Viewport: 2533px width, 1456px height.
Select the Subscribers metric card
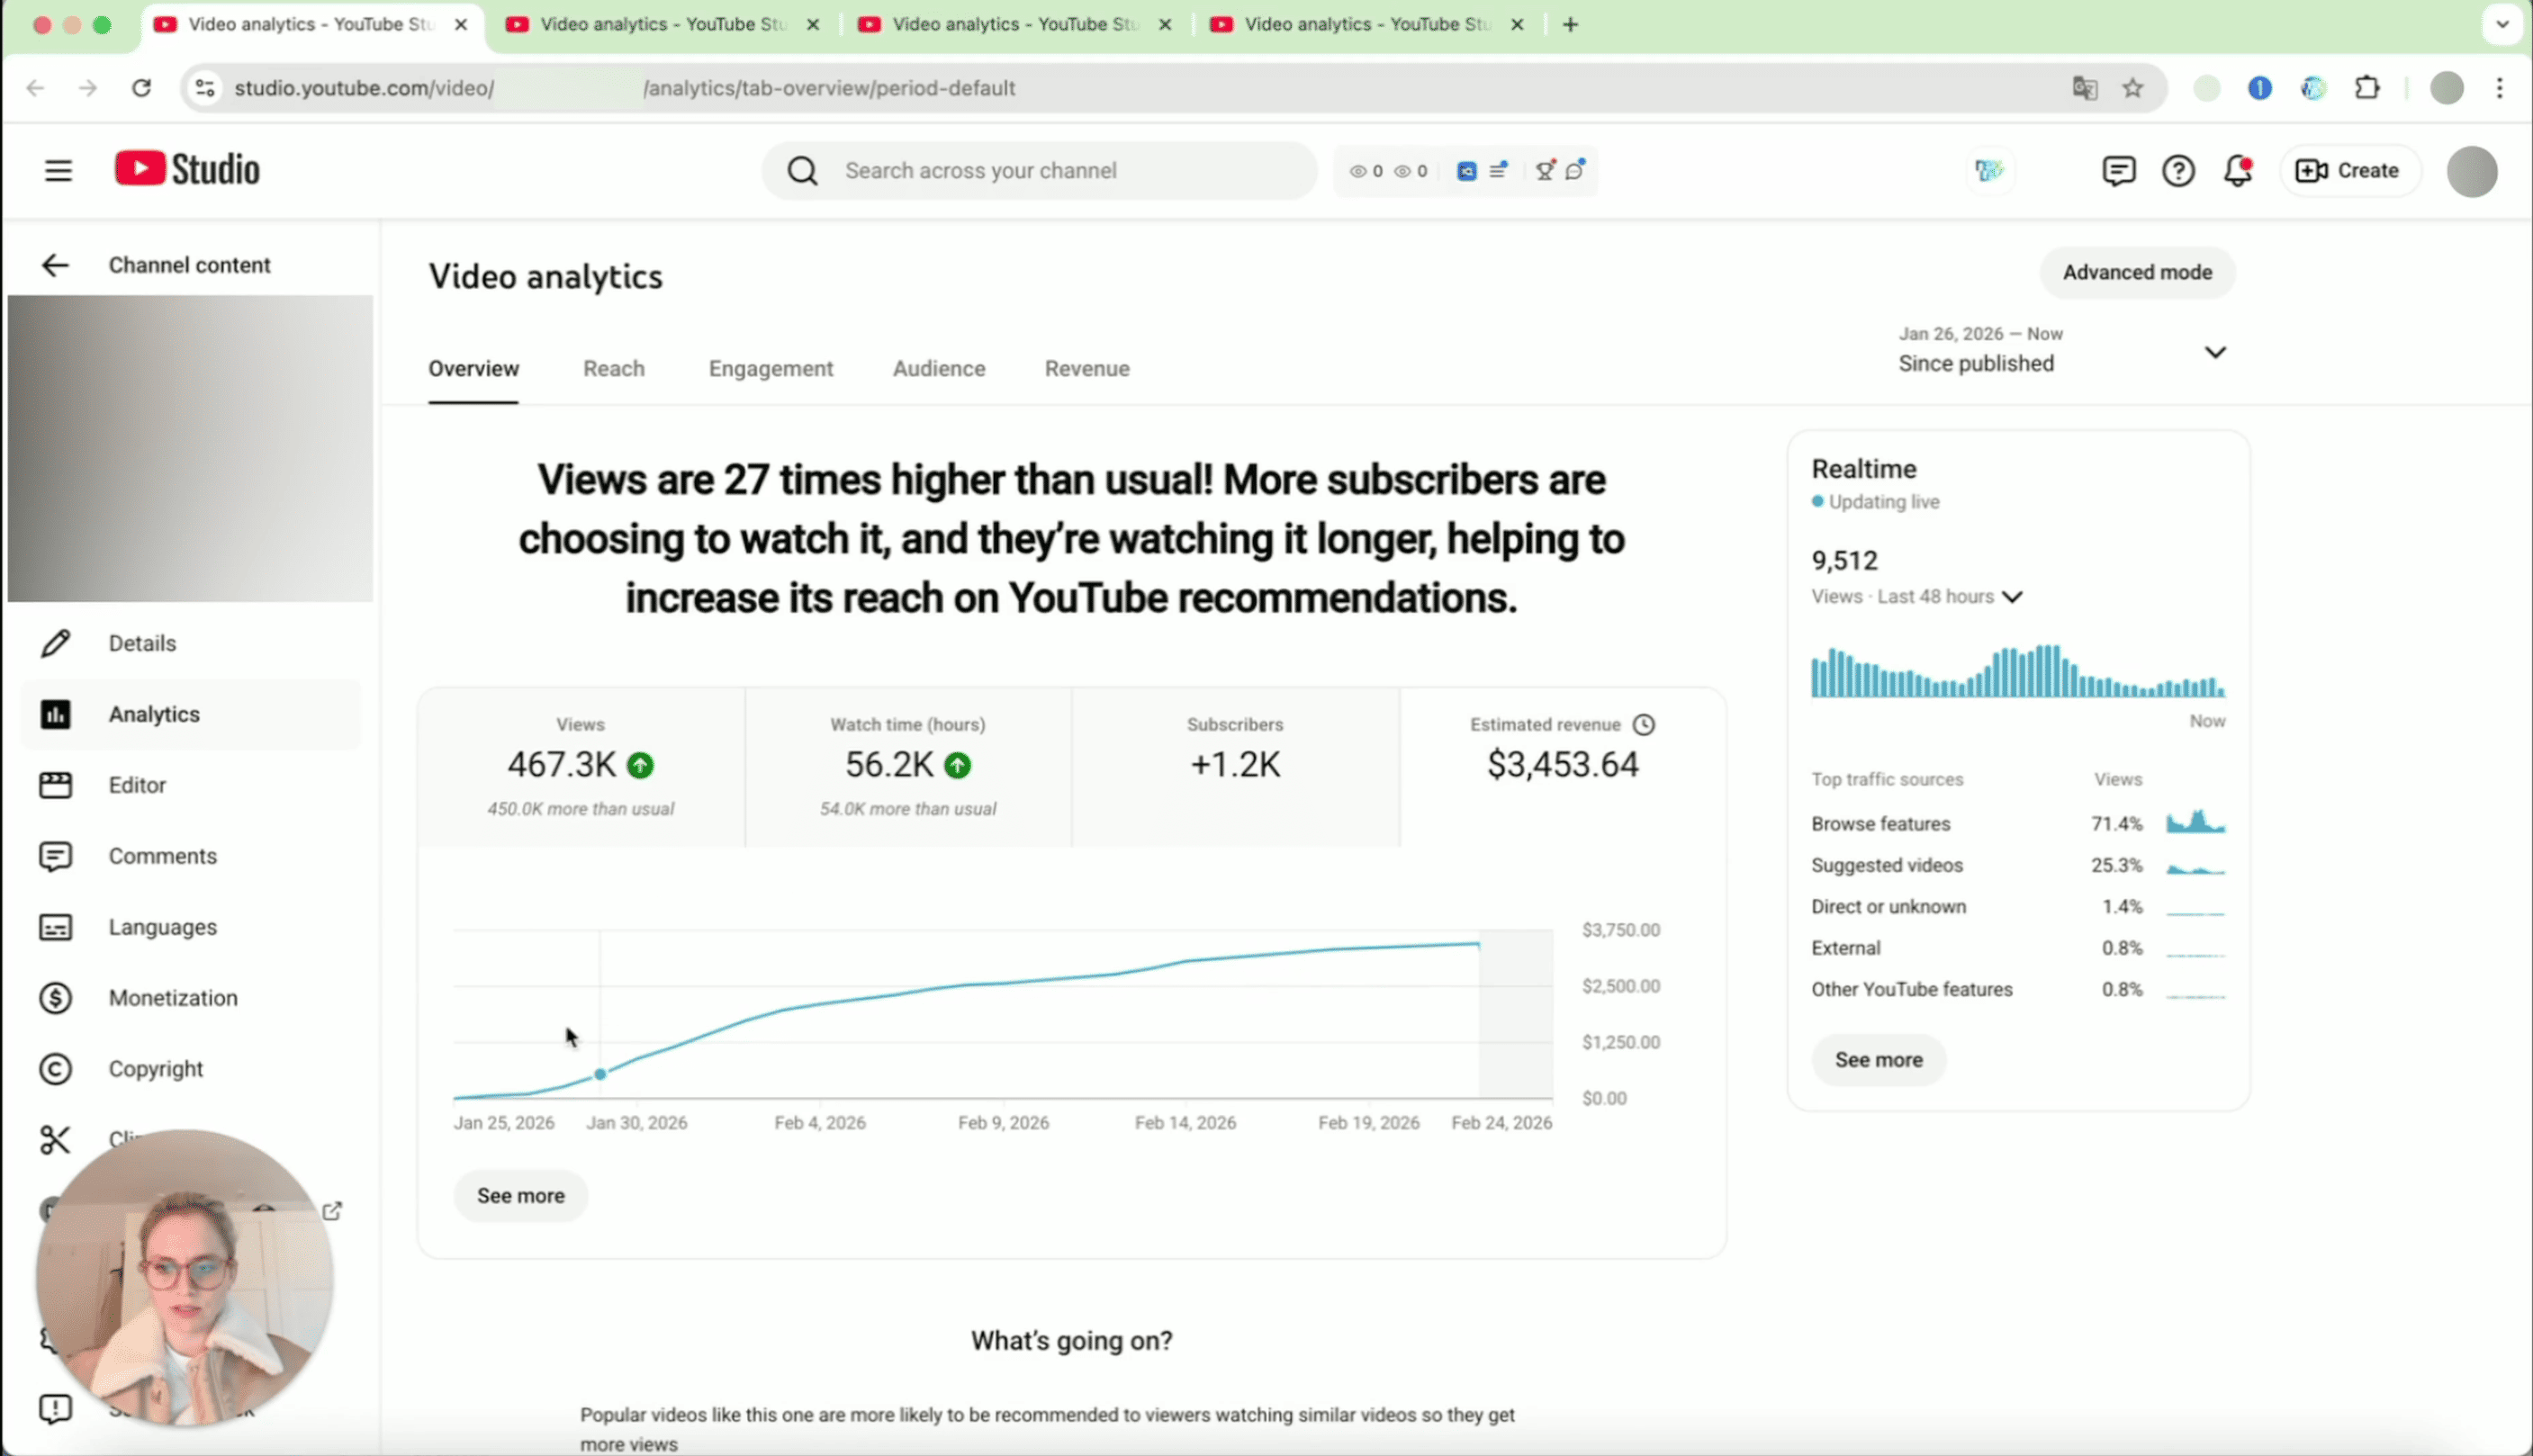point(1235,766)
